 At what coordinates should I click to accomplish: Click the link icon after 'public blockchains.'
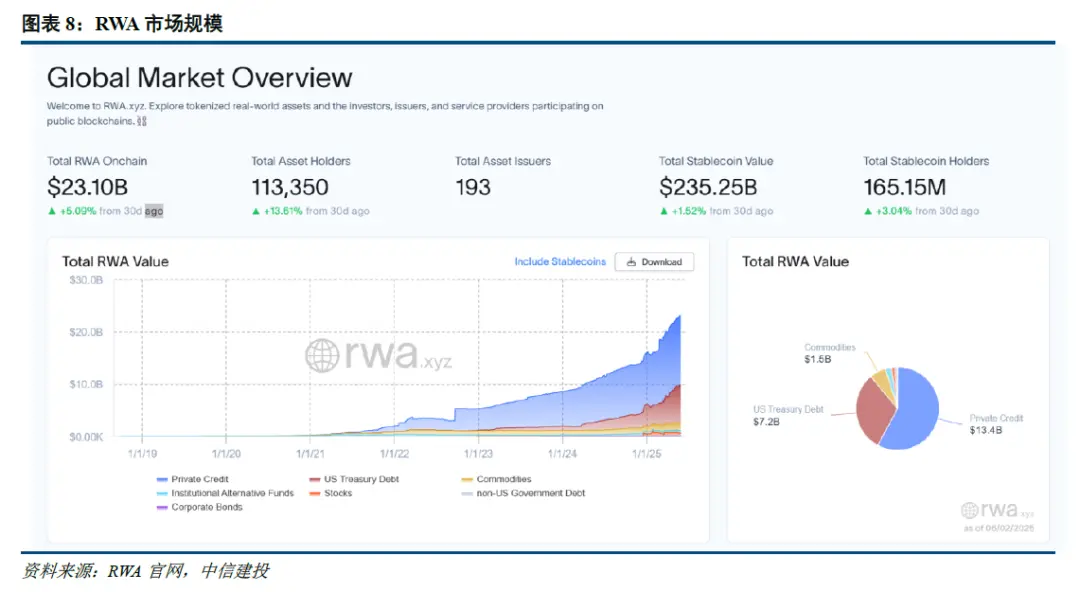(x=141, y=121)
